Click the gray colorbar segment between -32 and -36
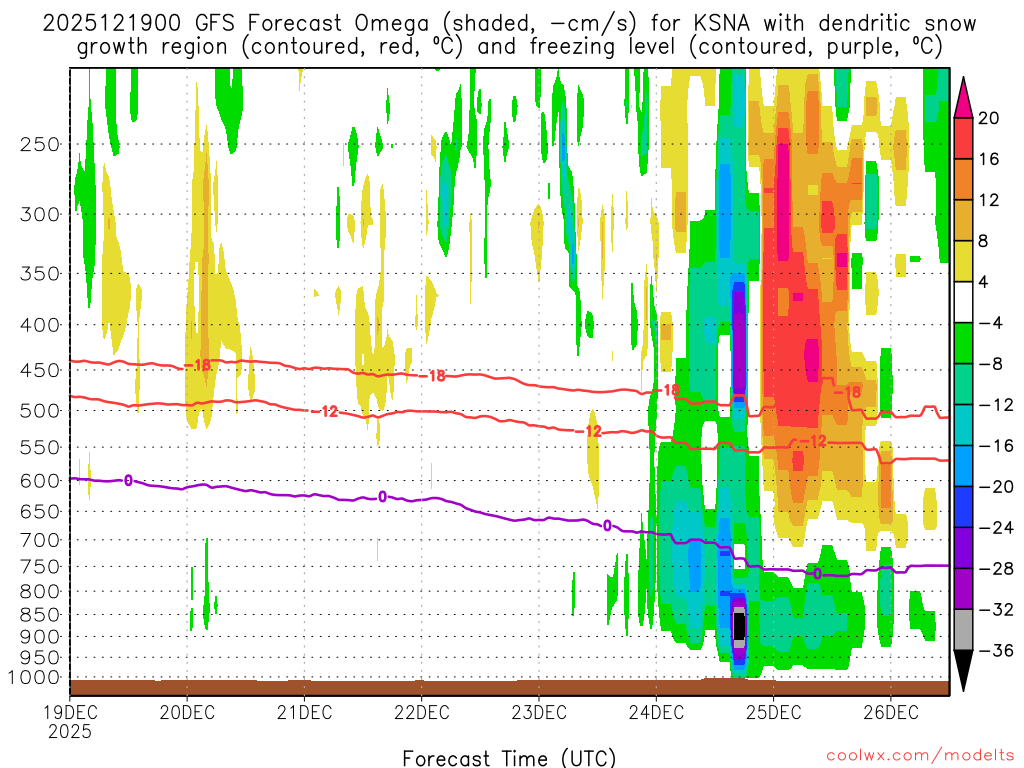Image resolution: width=1024 pixels, height=768 pixels. pyautogui.click(x=963, y=630)
